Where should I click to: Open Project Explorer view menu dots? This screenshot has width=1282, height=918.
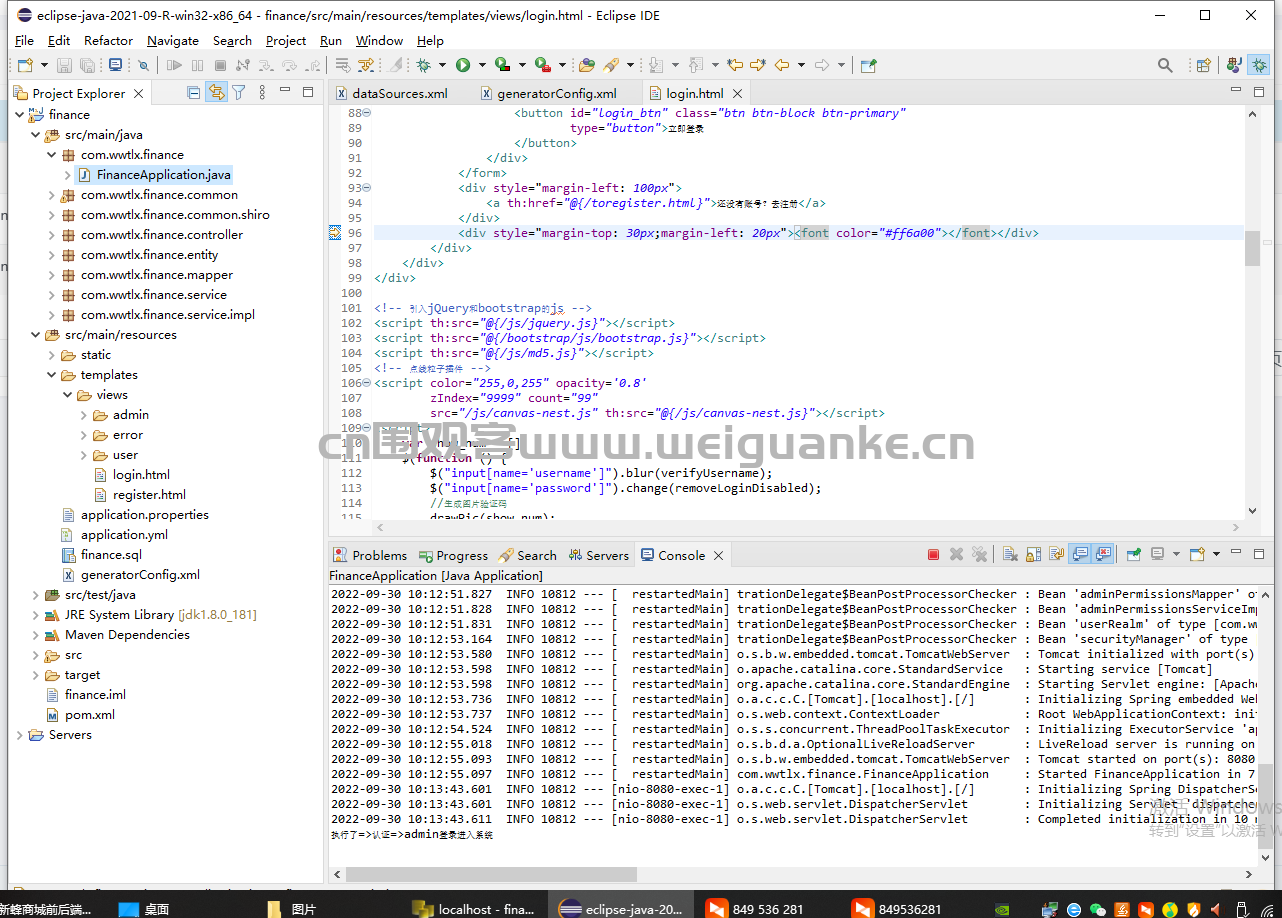(x=262, y=93)
